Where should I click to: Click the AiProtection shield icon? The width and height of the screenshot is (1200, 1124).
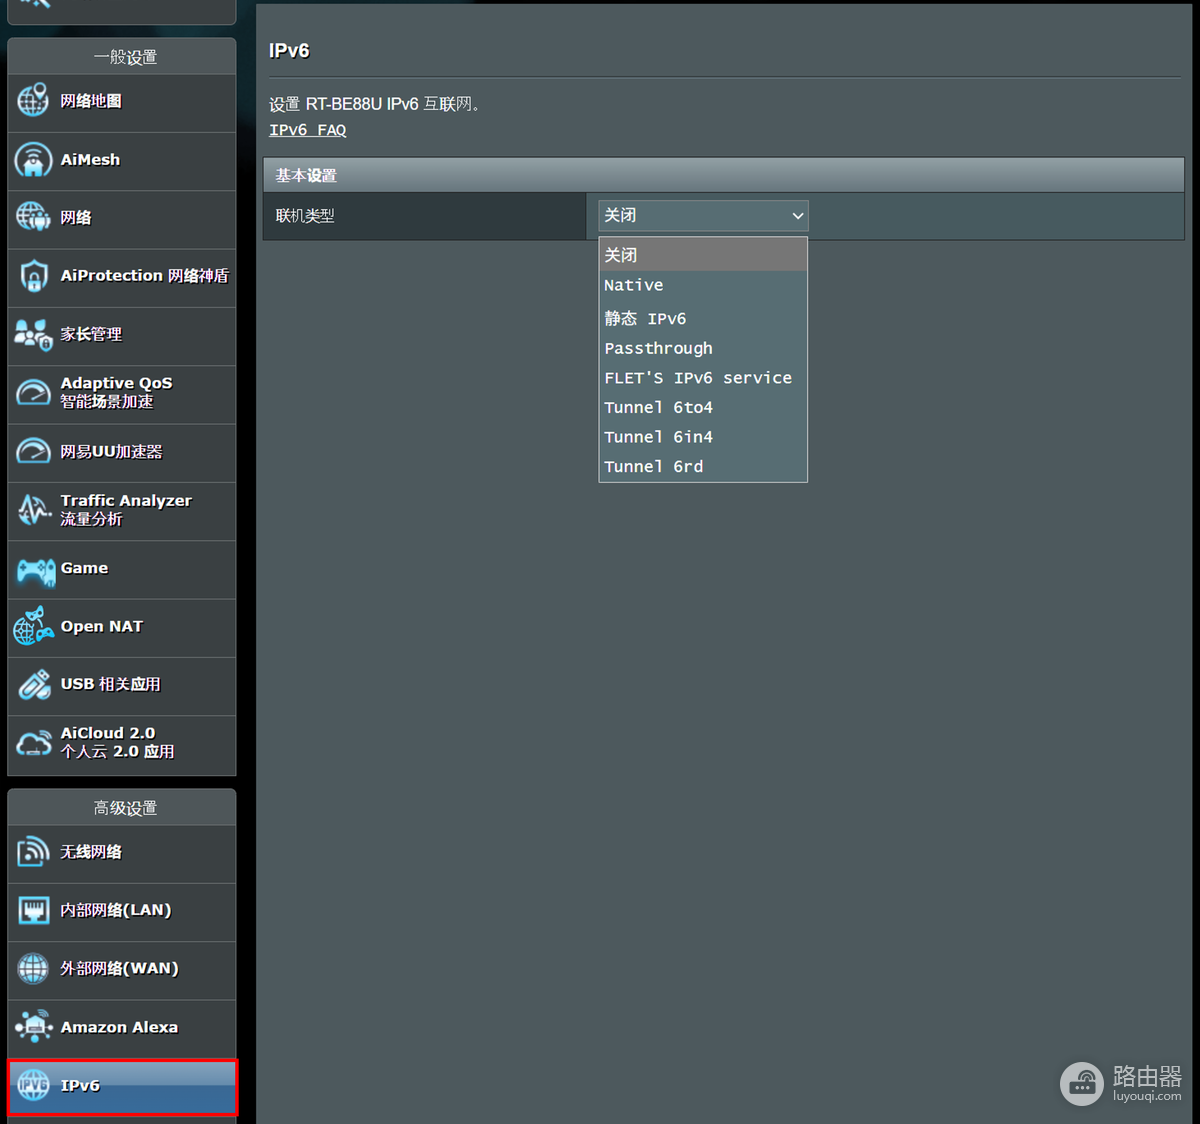[33, 276]
